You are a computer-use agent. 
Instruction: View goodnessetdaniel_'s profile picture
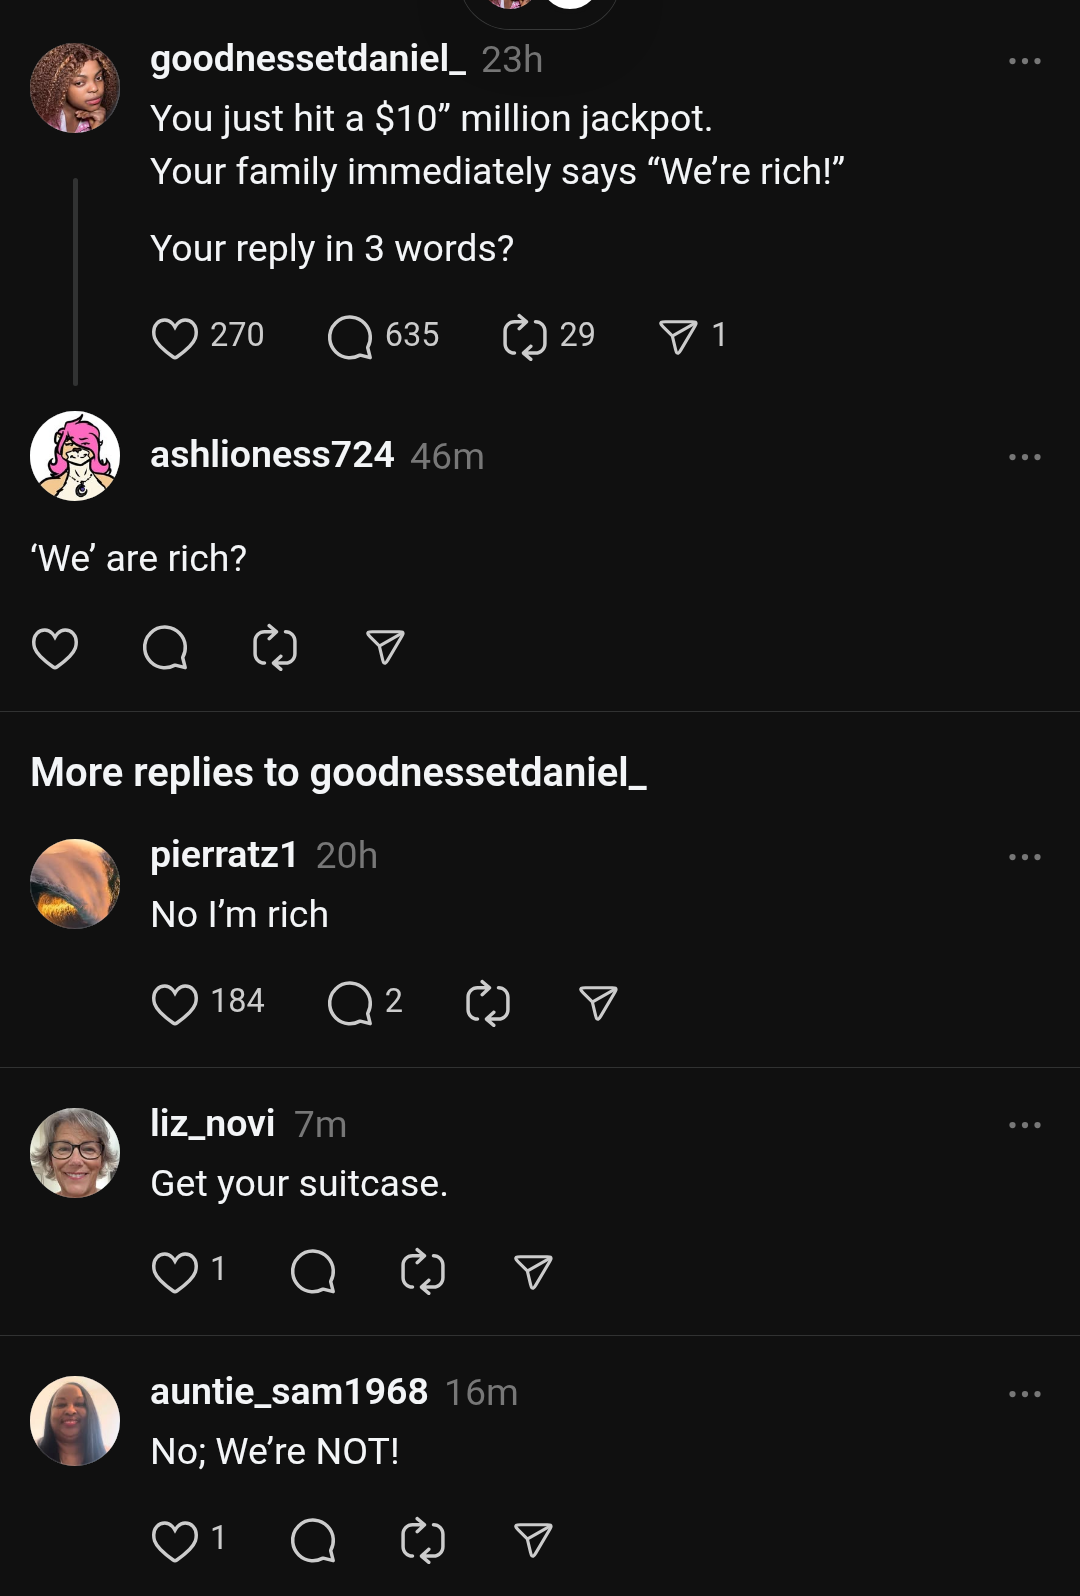click(x=75, y=88)
